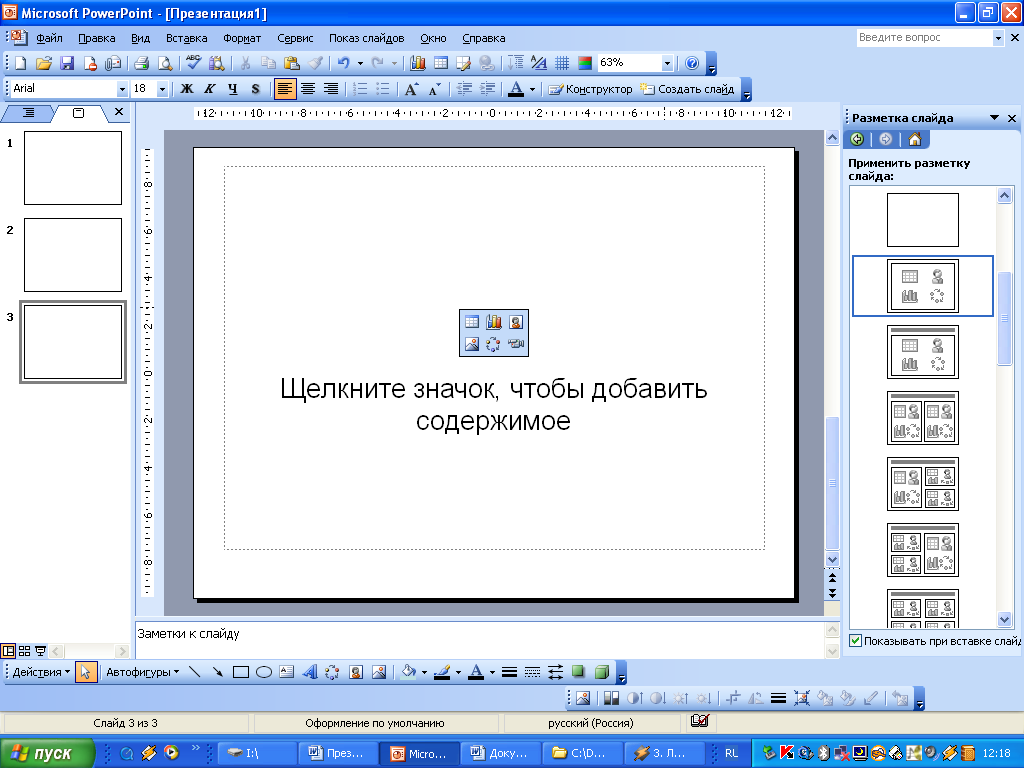Image resolution: width=1024 pixels, height=768 pixels.
Task: Click the table icon in the slide placeholder
Action: pyautogui.click(x=472, y=322)
